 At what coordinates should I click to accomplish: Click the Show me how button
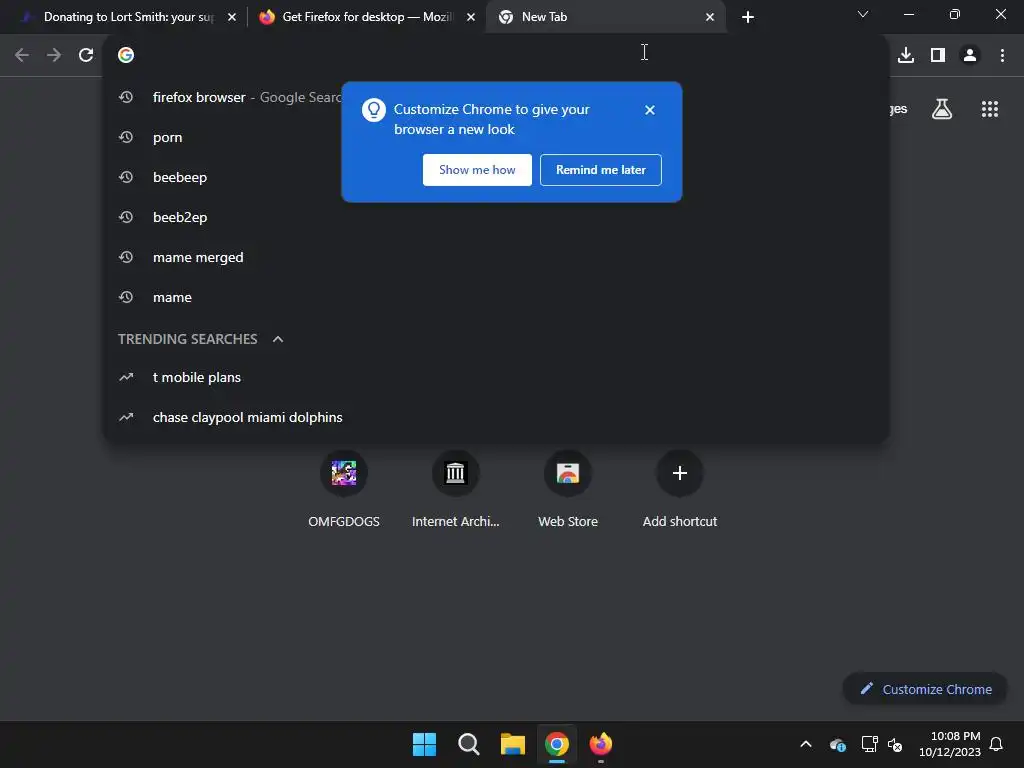pos(477,170)
